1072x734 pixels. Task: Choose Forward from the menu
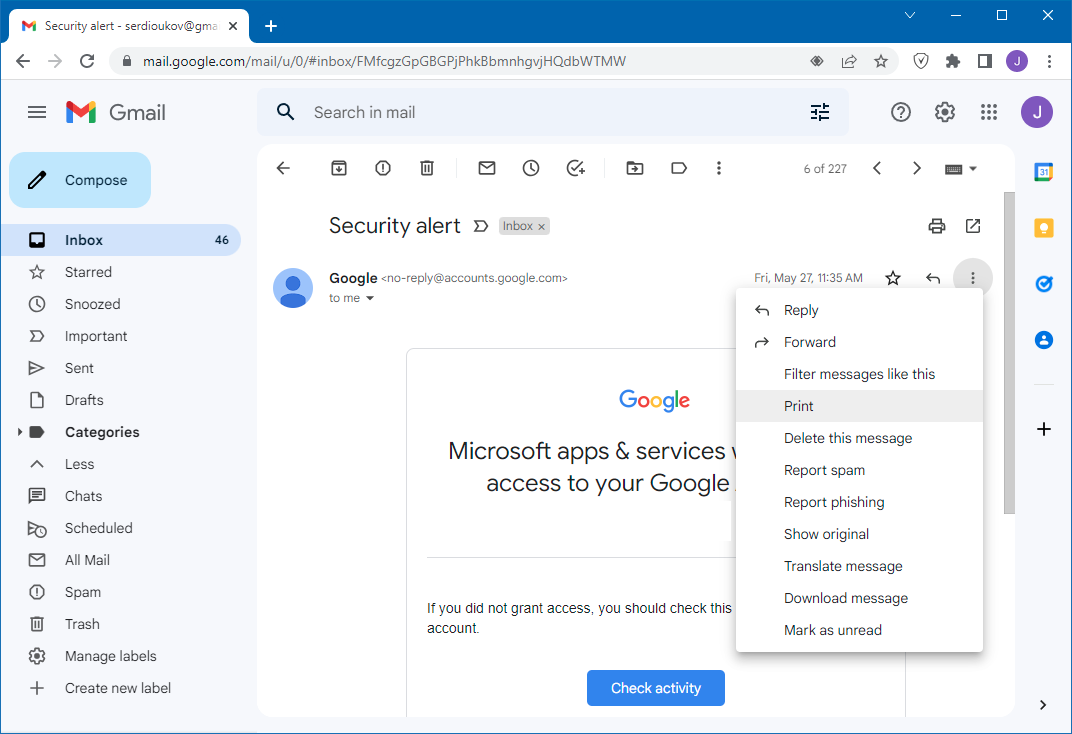click(x=859, y=342)
